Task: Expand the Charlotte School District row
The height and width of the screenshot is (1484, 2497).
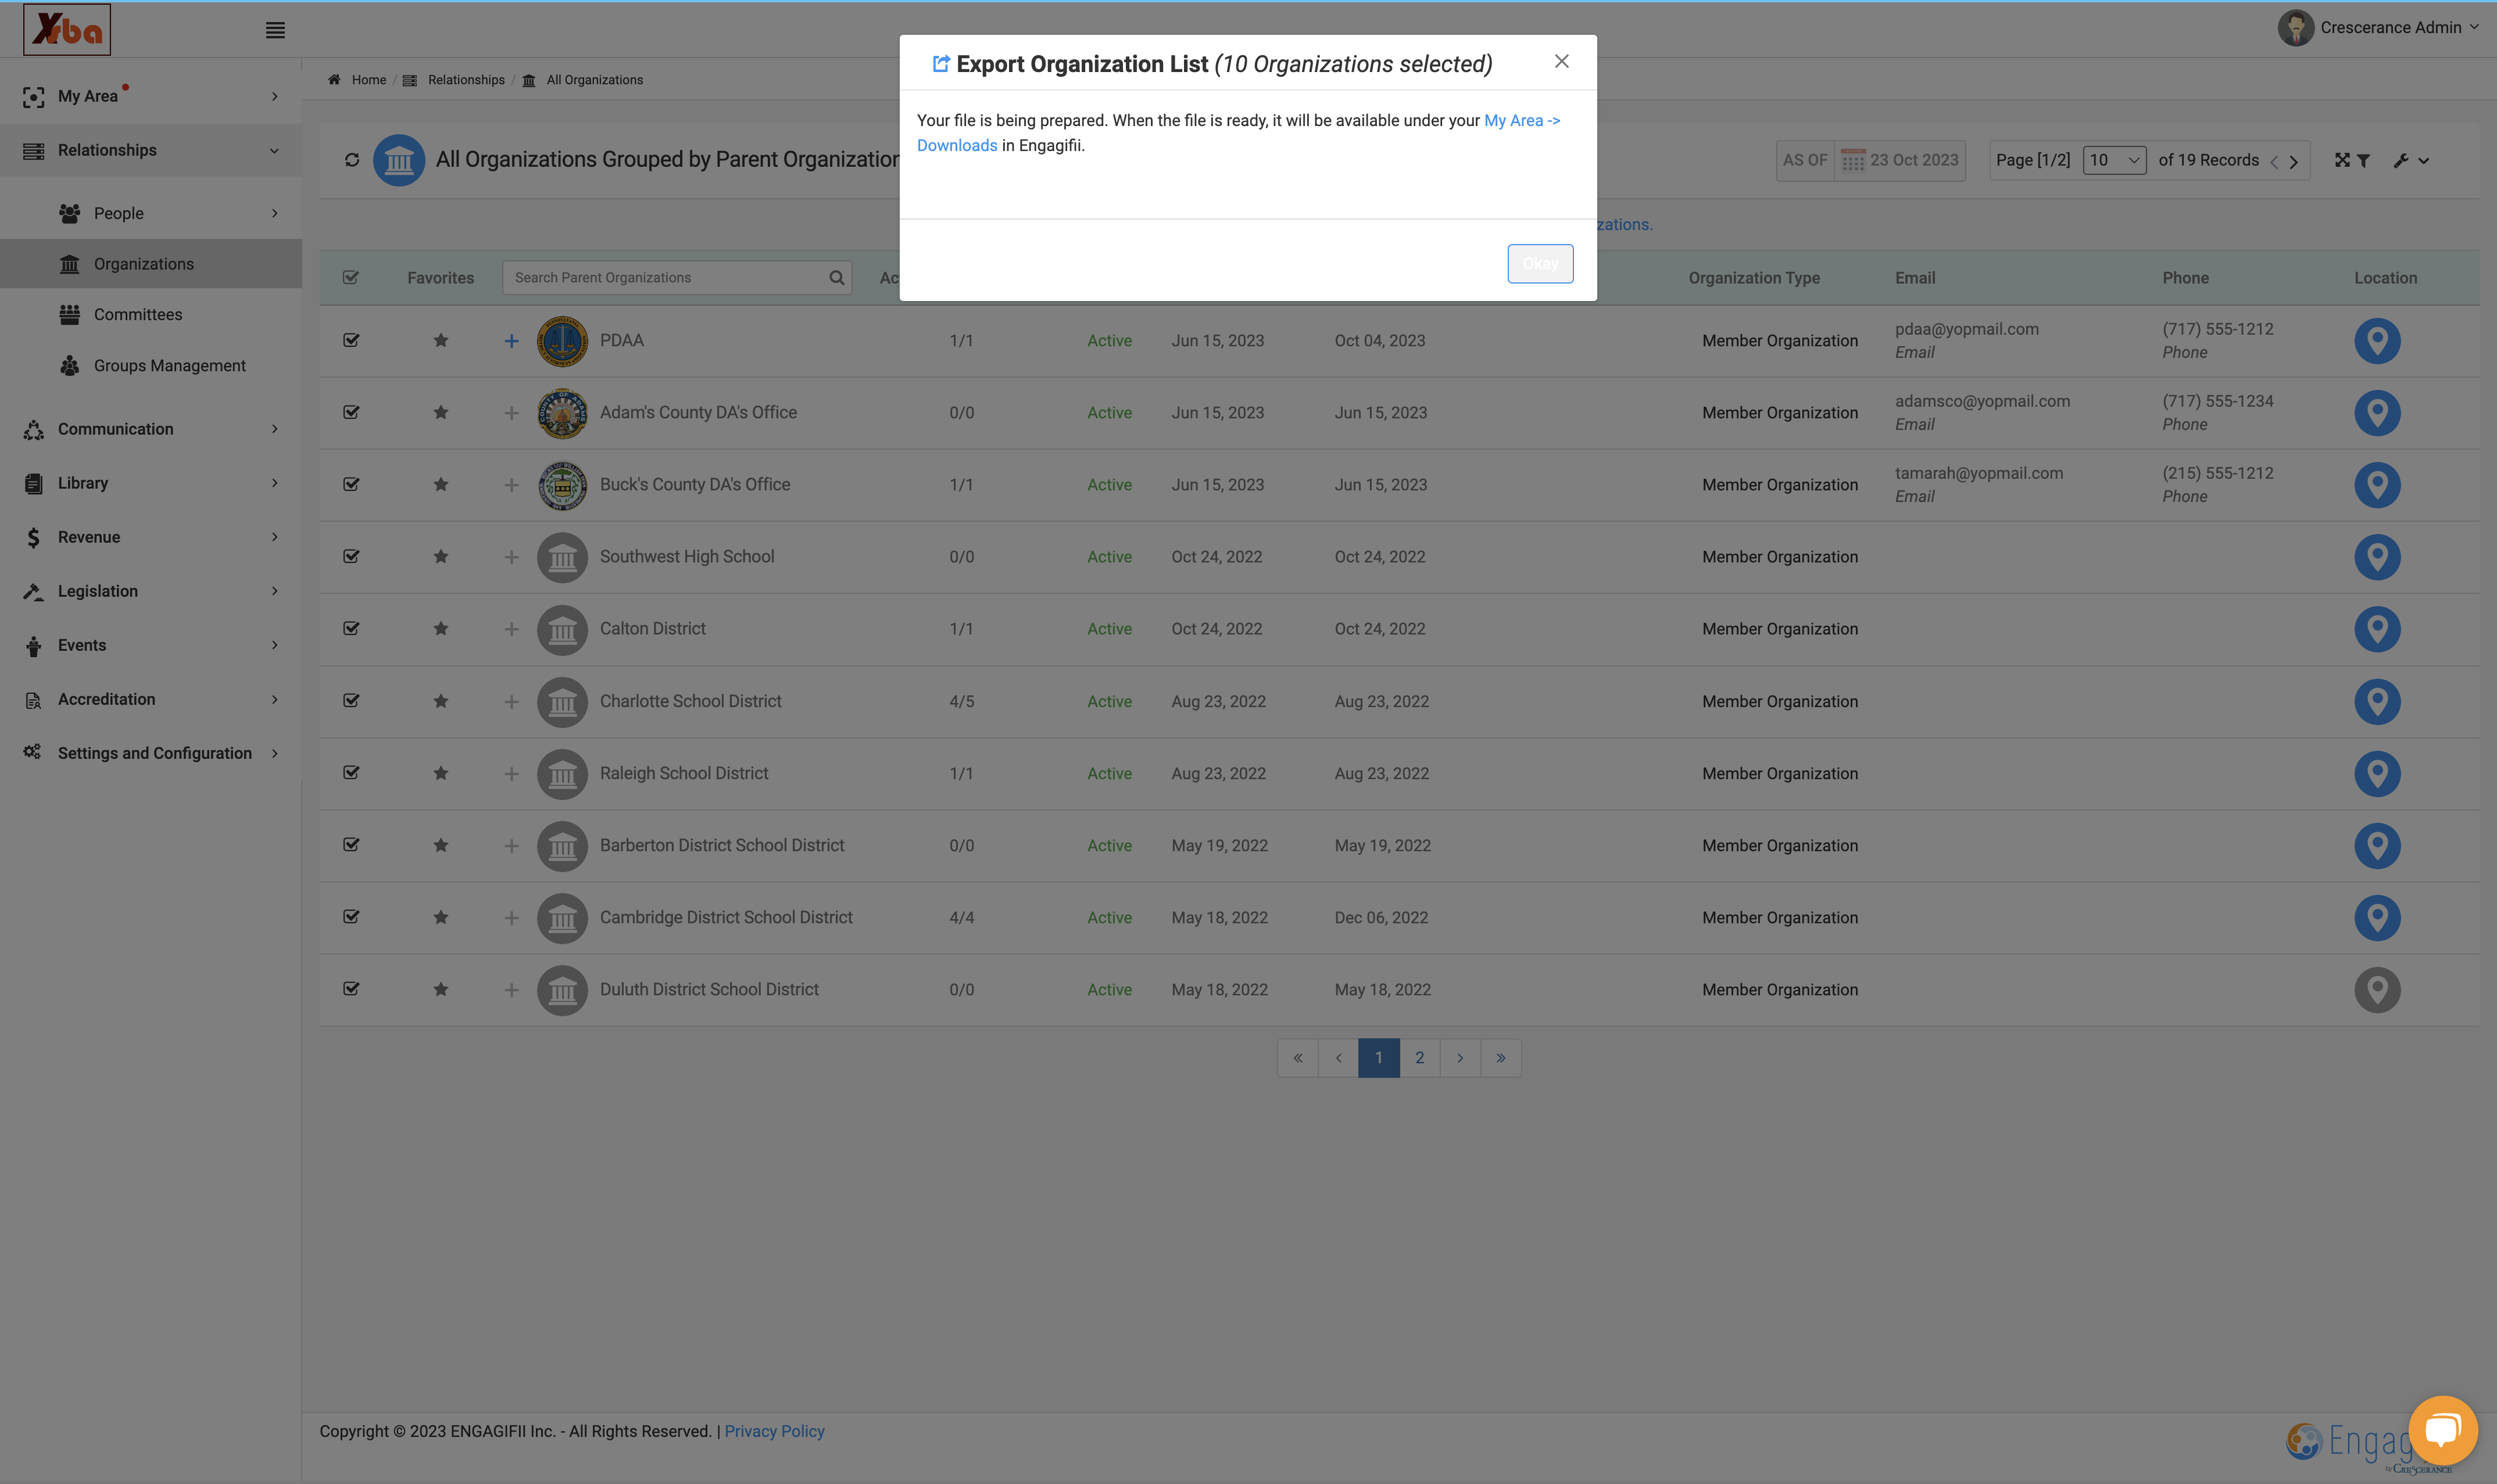Action: pyautogui.click(x=511, y=702)
